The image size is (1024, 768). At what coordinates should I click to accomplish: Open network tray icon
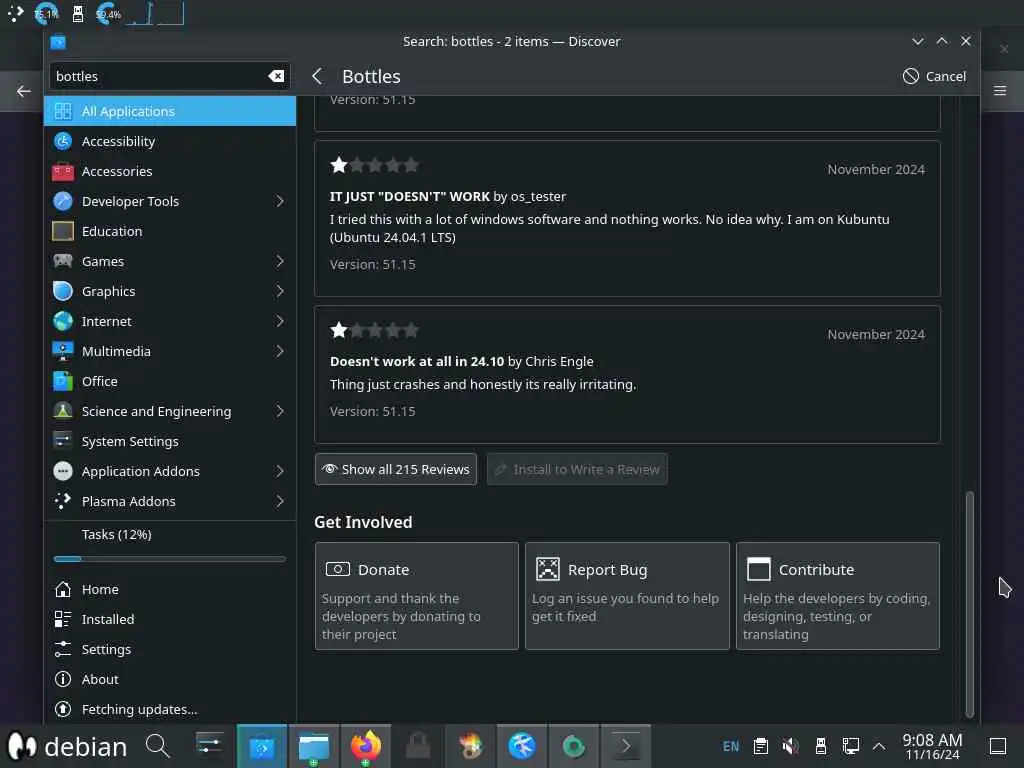851,746
